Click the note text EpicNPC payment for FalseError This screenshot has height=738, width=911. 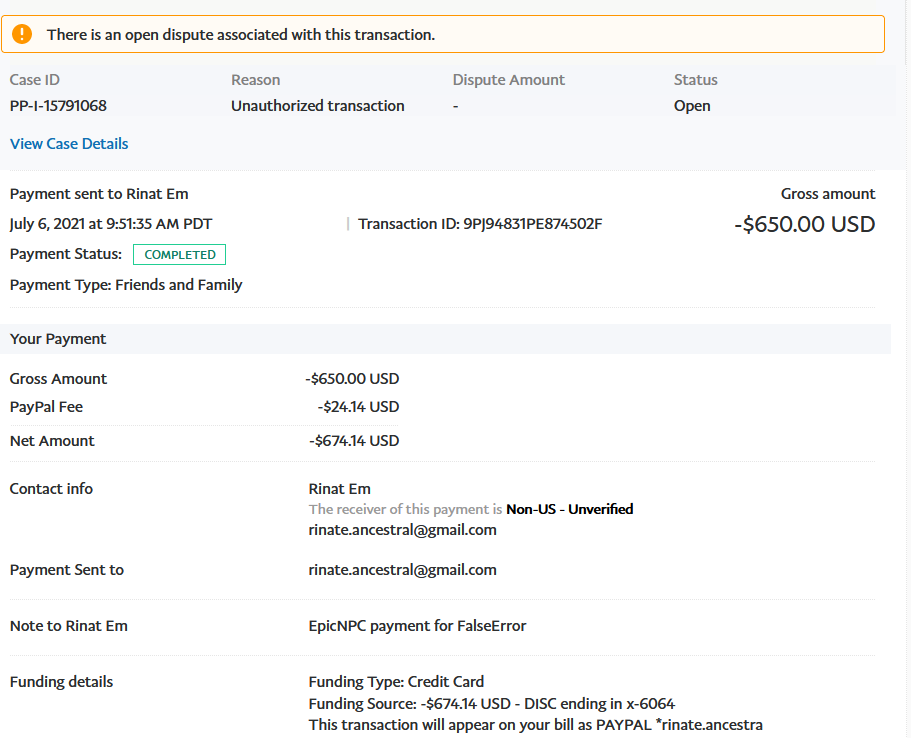tap(417, 626)
